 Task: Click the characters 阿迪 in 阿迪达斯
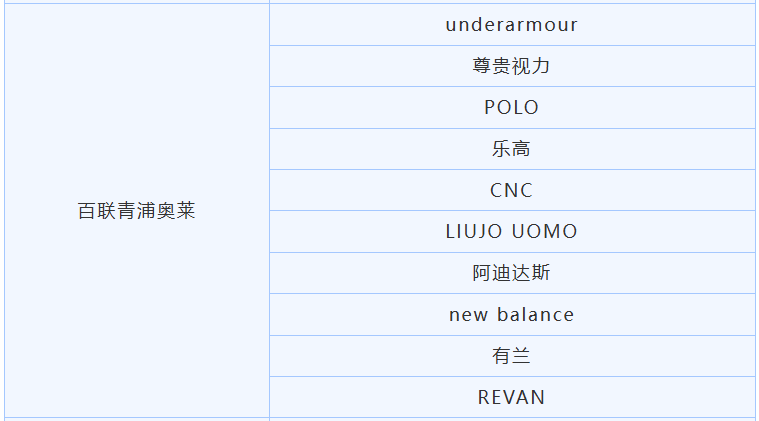[x=492, y=273]
